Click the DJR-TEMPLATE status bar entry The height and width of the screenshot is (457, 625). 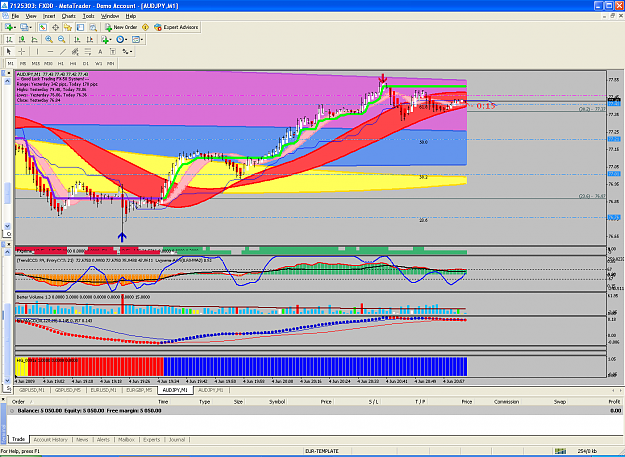[322, 451]
